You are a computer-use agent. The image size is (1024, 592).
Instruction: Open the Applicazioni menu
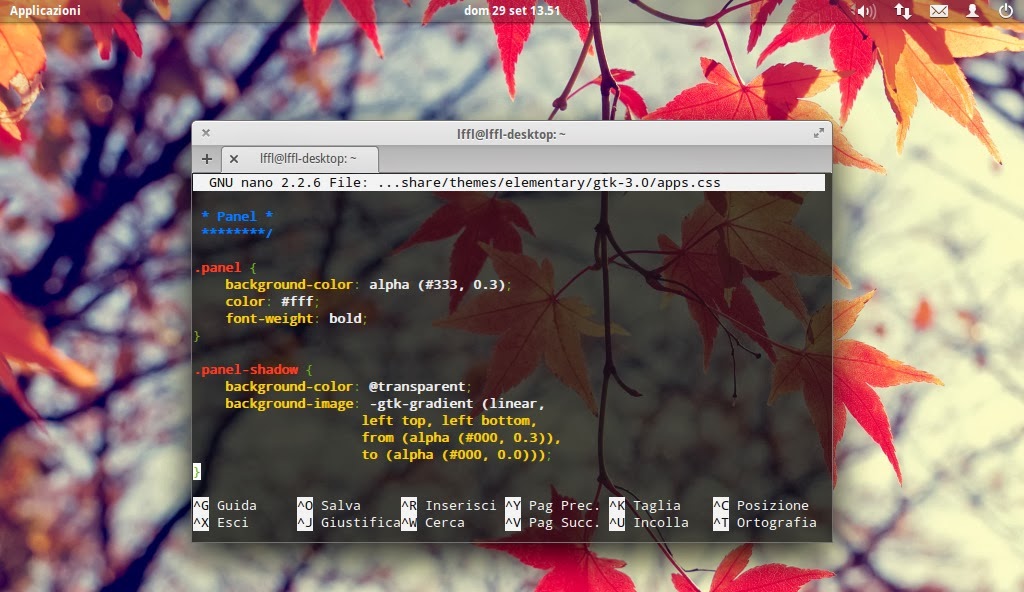coord(45,10)
